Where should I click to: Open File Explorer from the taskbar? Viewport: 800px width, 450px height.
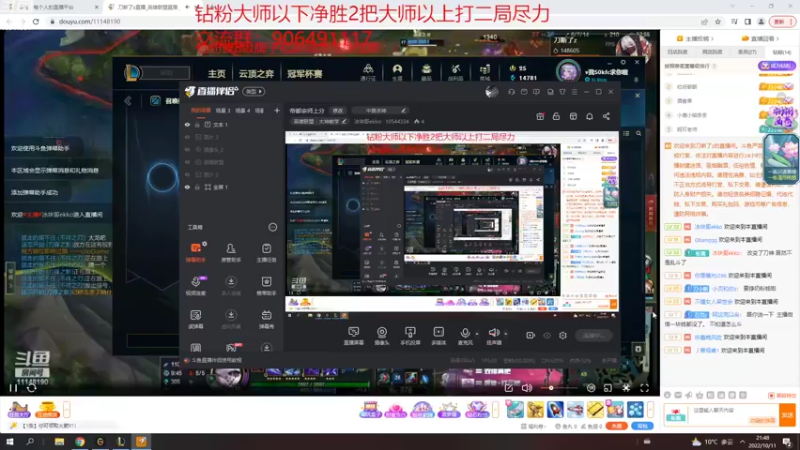[x=59, y=442]
